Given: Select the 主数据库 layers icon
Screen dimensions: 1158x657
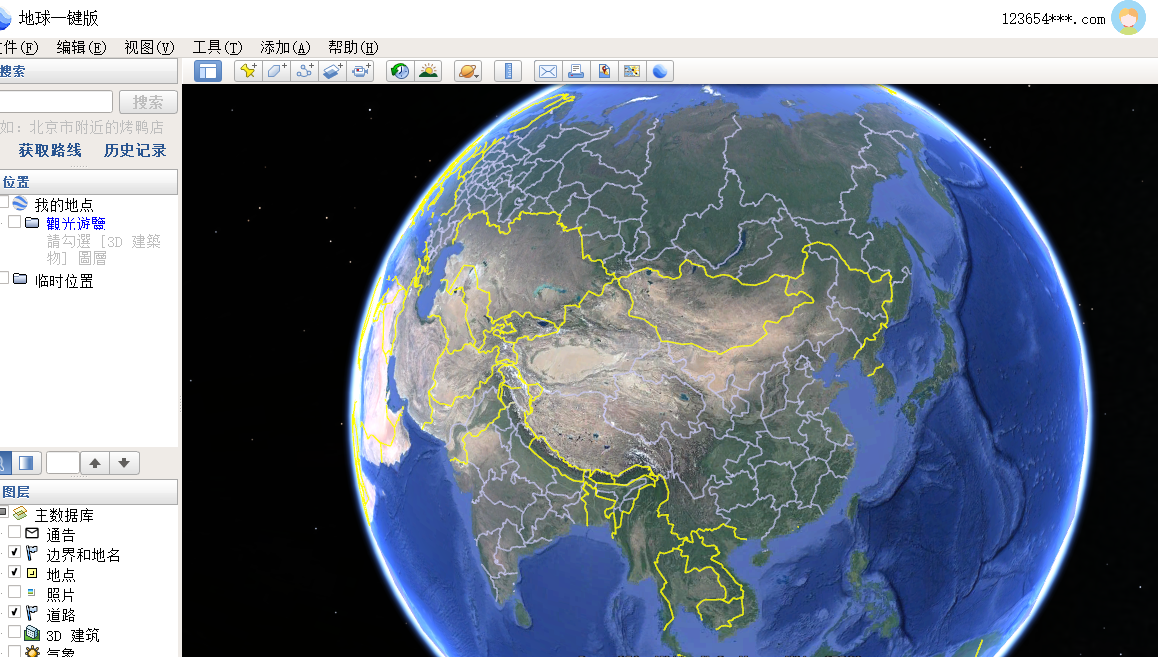Looking at the screenshot, I should coord(20,513).
